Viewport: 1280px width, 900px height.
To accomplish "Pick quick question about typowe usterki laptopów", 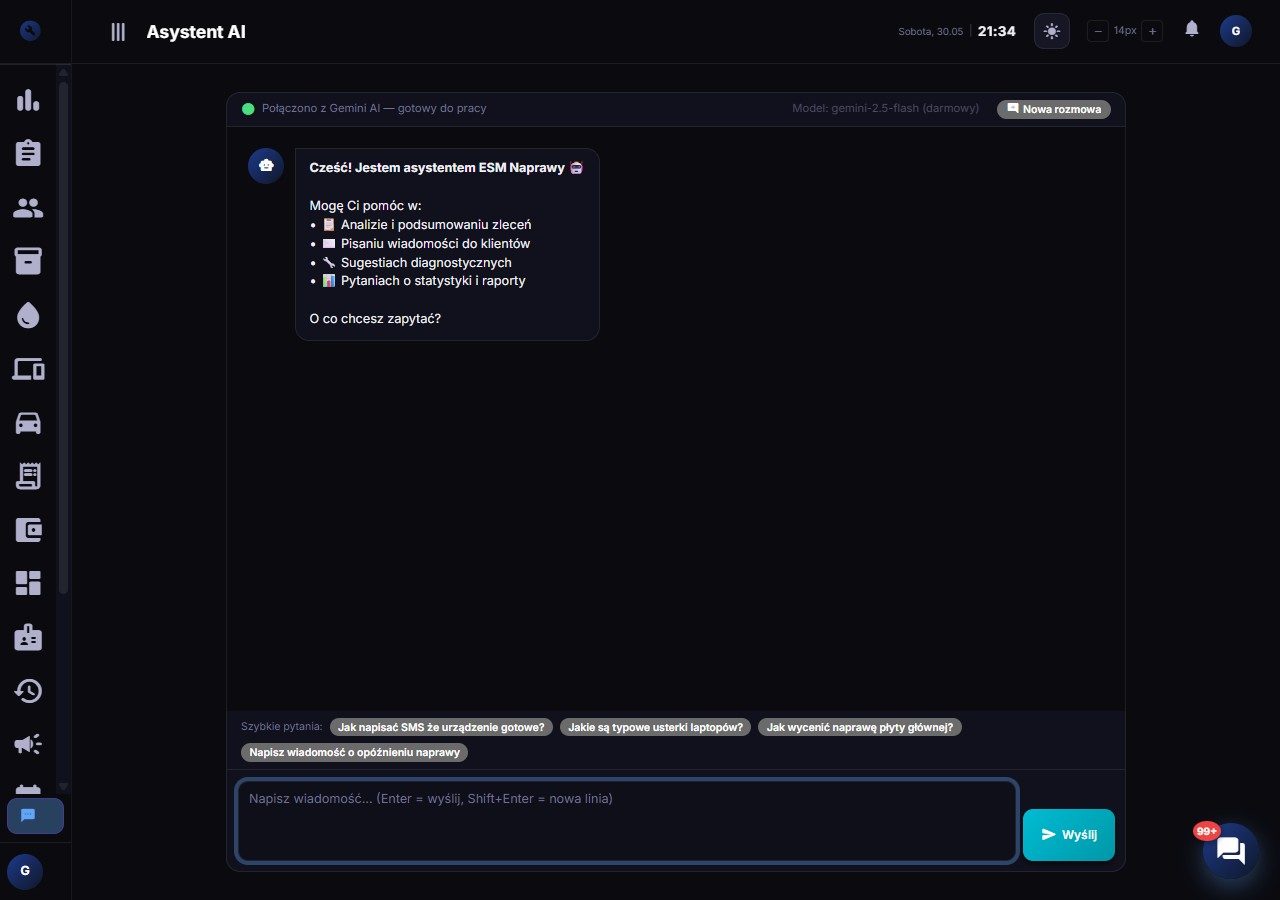I will coord(655,727).
